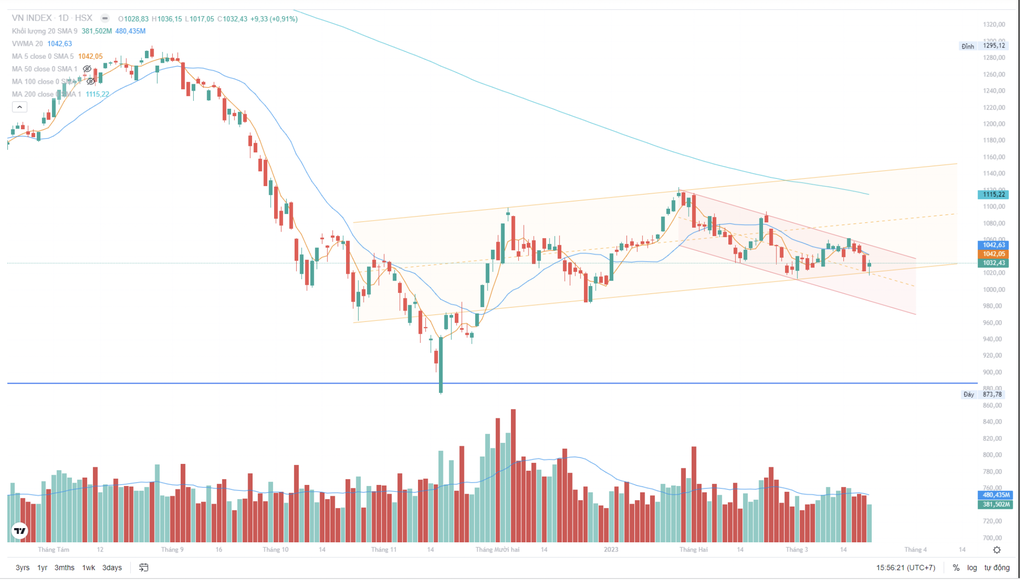Click the market status dash icon
The height and width of the screenshot is (580, 1020).
pyautogui.click(x=105, y=18)
